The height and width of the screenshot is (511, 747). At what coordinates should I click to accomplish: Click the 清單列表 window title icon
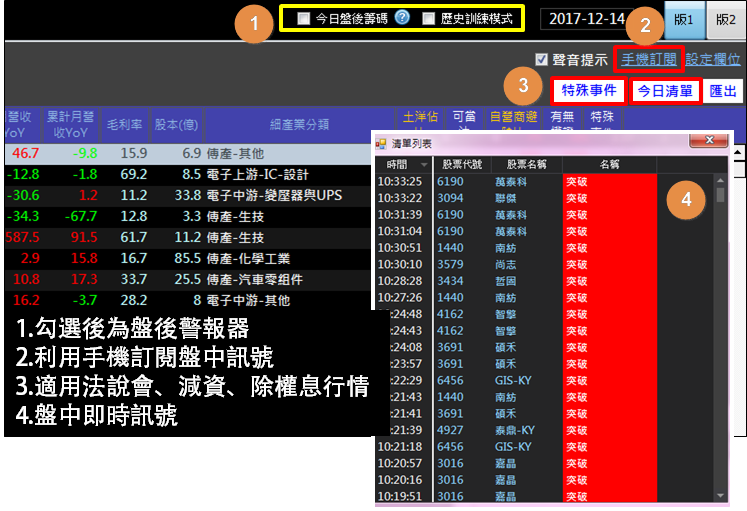point(381,143)
